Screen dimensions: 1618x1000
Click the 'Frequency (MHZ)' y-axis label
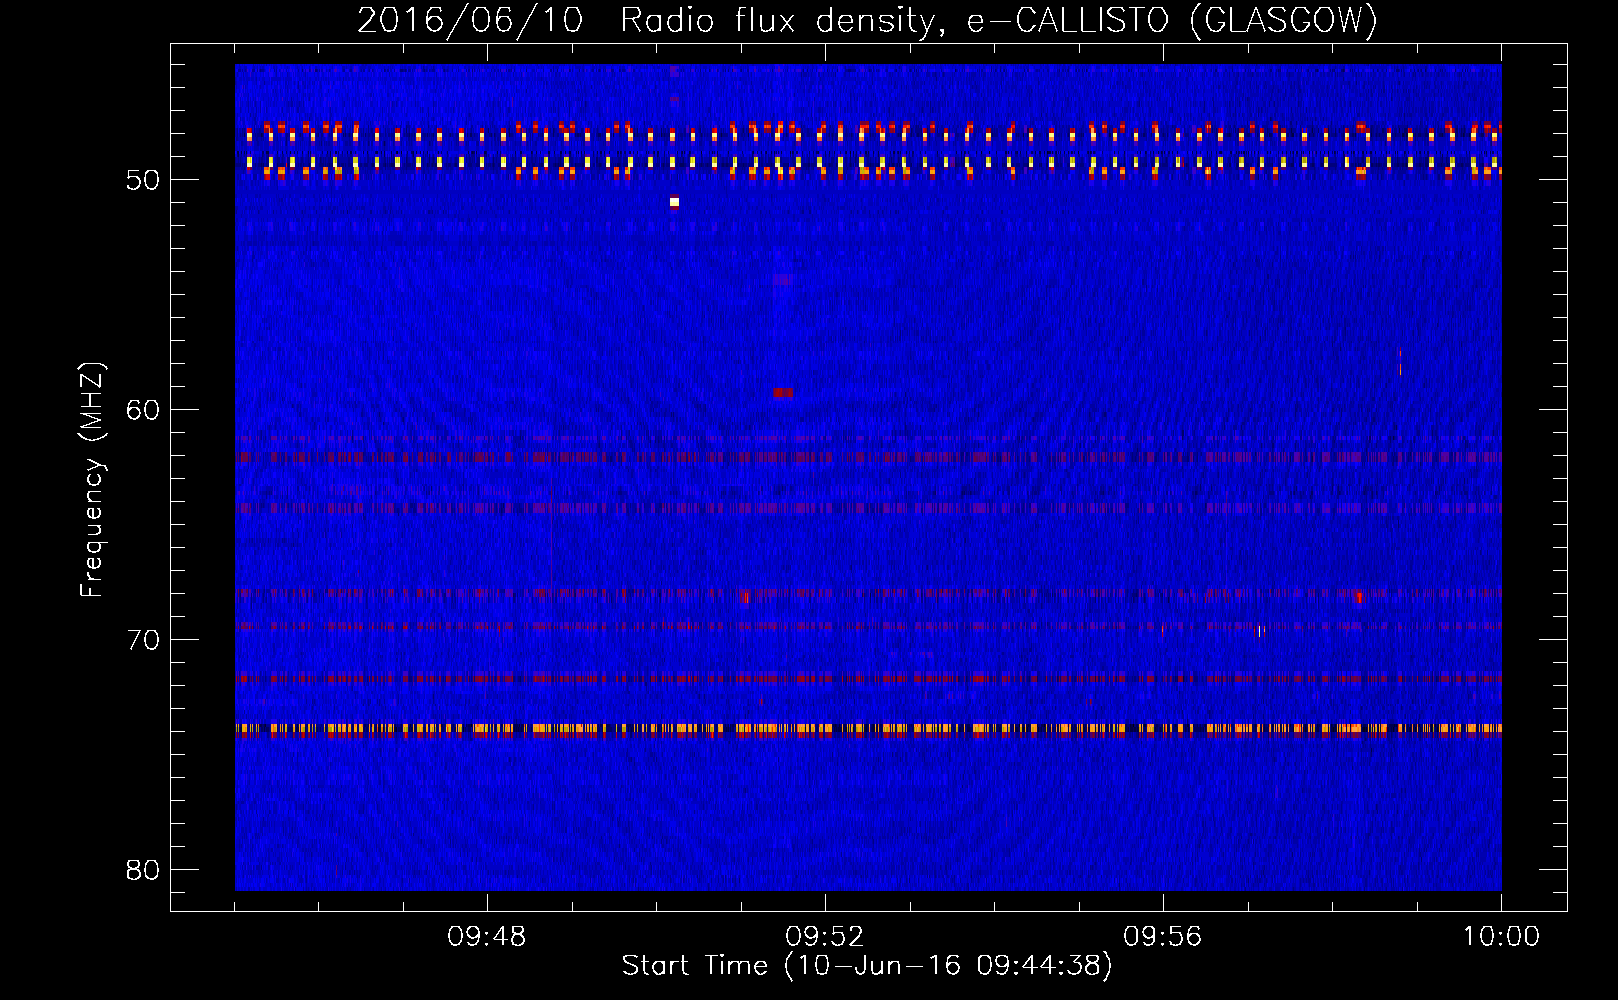pos(92,480)
